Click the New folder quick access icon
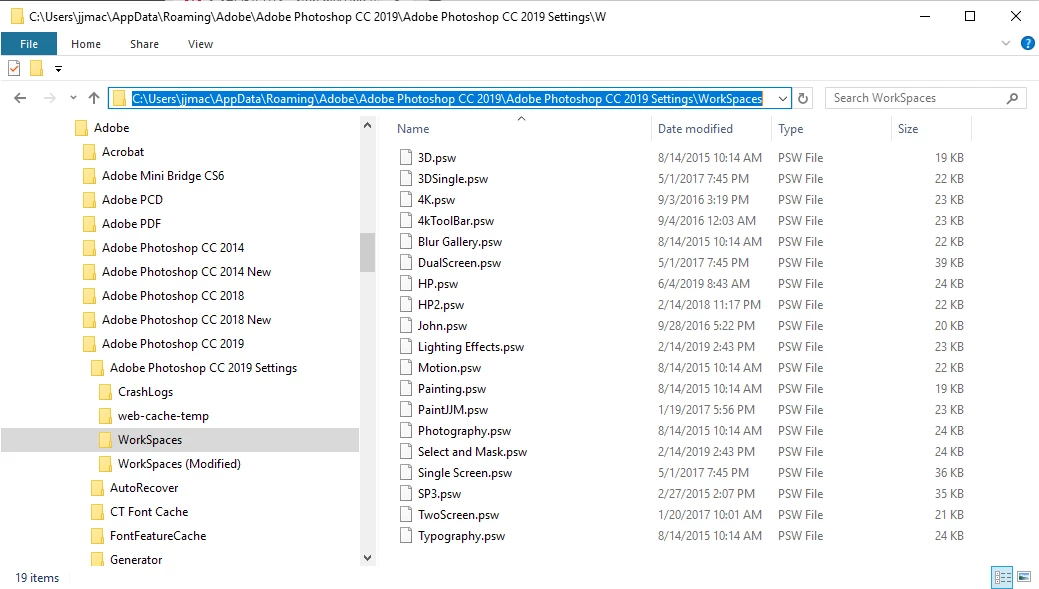 coord(36,68)
